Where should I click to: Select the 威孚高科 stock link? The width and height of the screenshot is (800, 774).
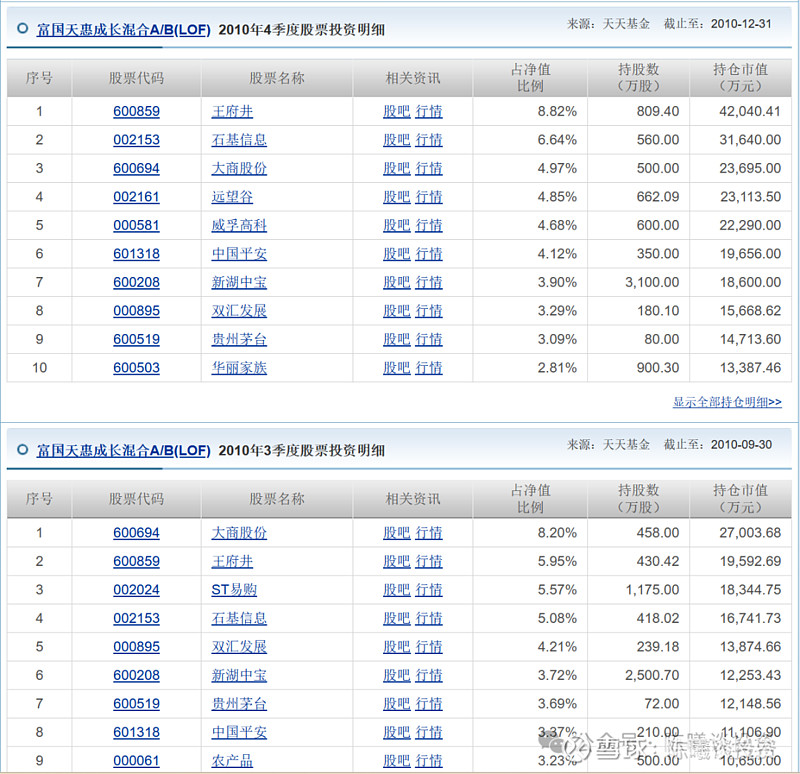coord(239,226)
